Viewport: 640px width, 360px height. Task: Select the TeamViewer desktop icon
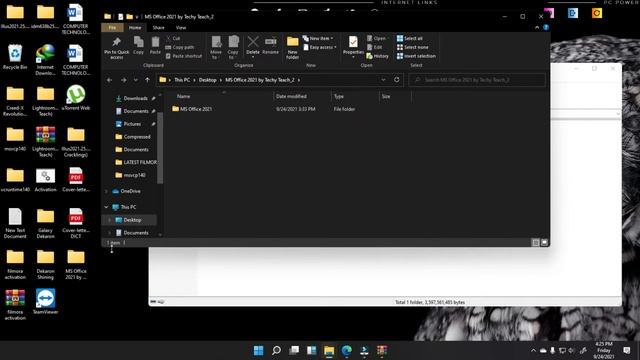pos(45,302)
